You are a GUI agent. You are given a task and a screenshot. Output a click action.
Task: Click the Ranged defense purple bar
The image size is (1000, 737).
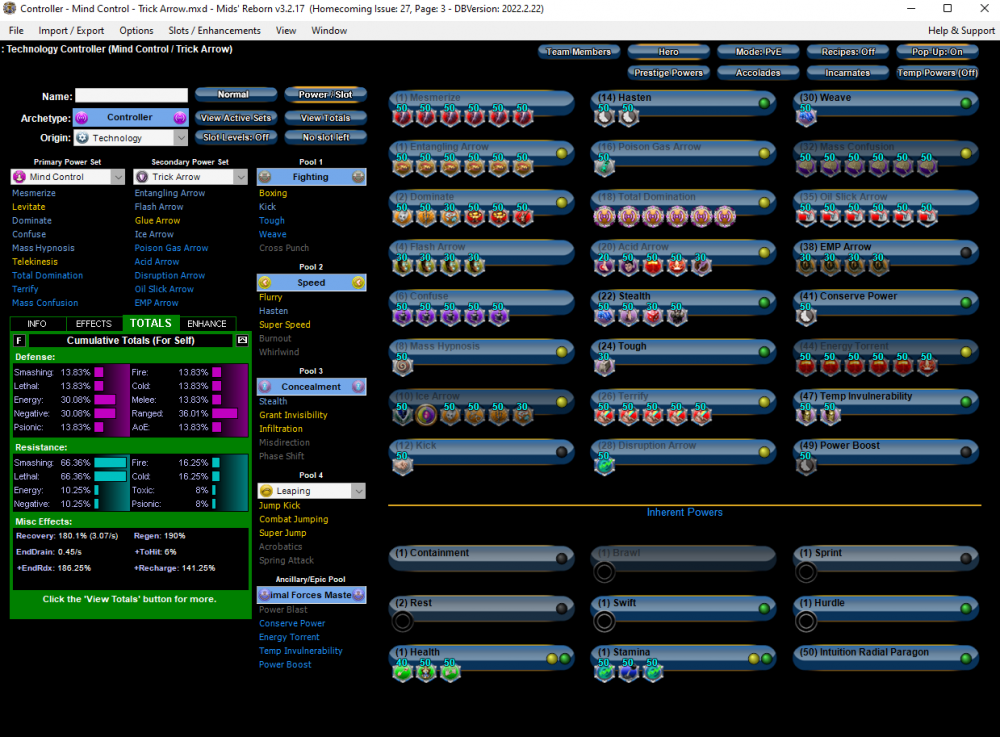(224, 413)
